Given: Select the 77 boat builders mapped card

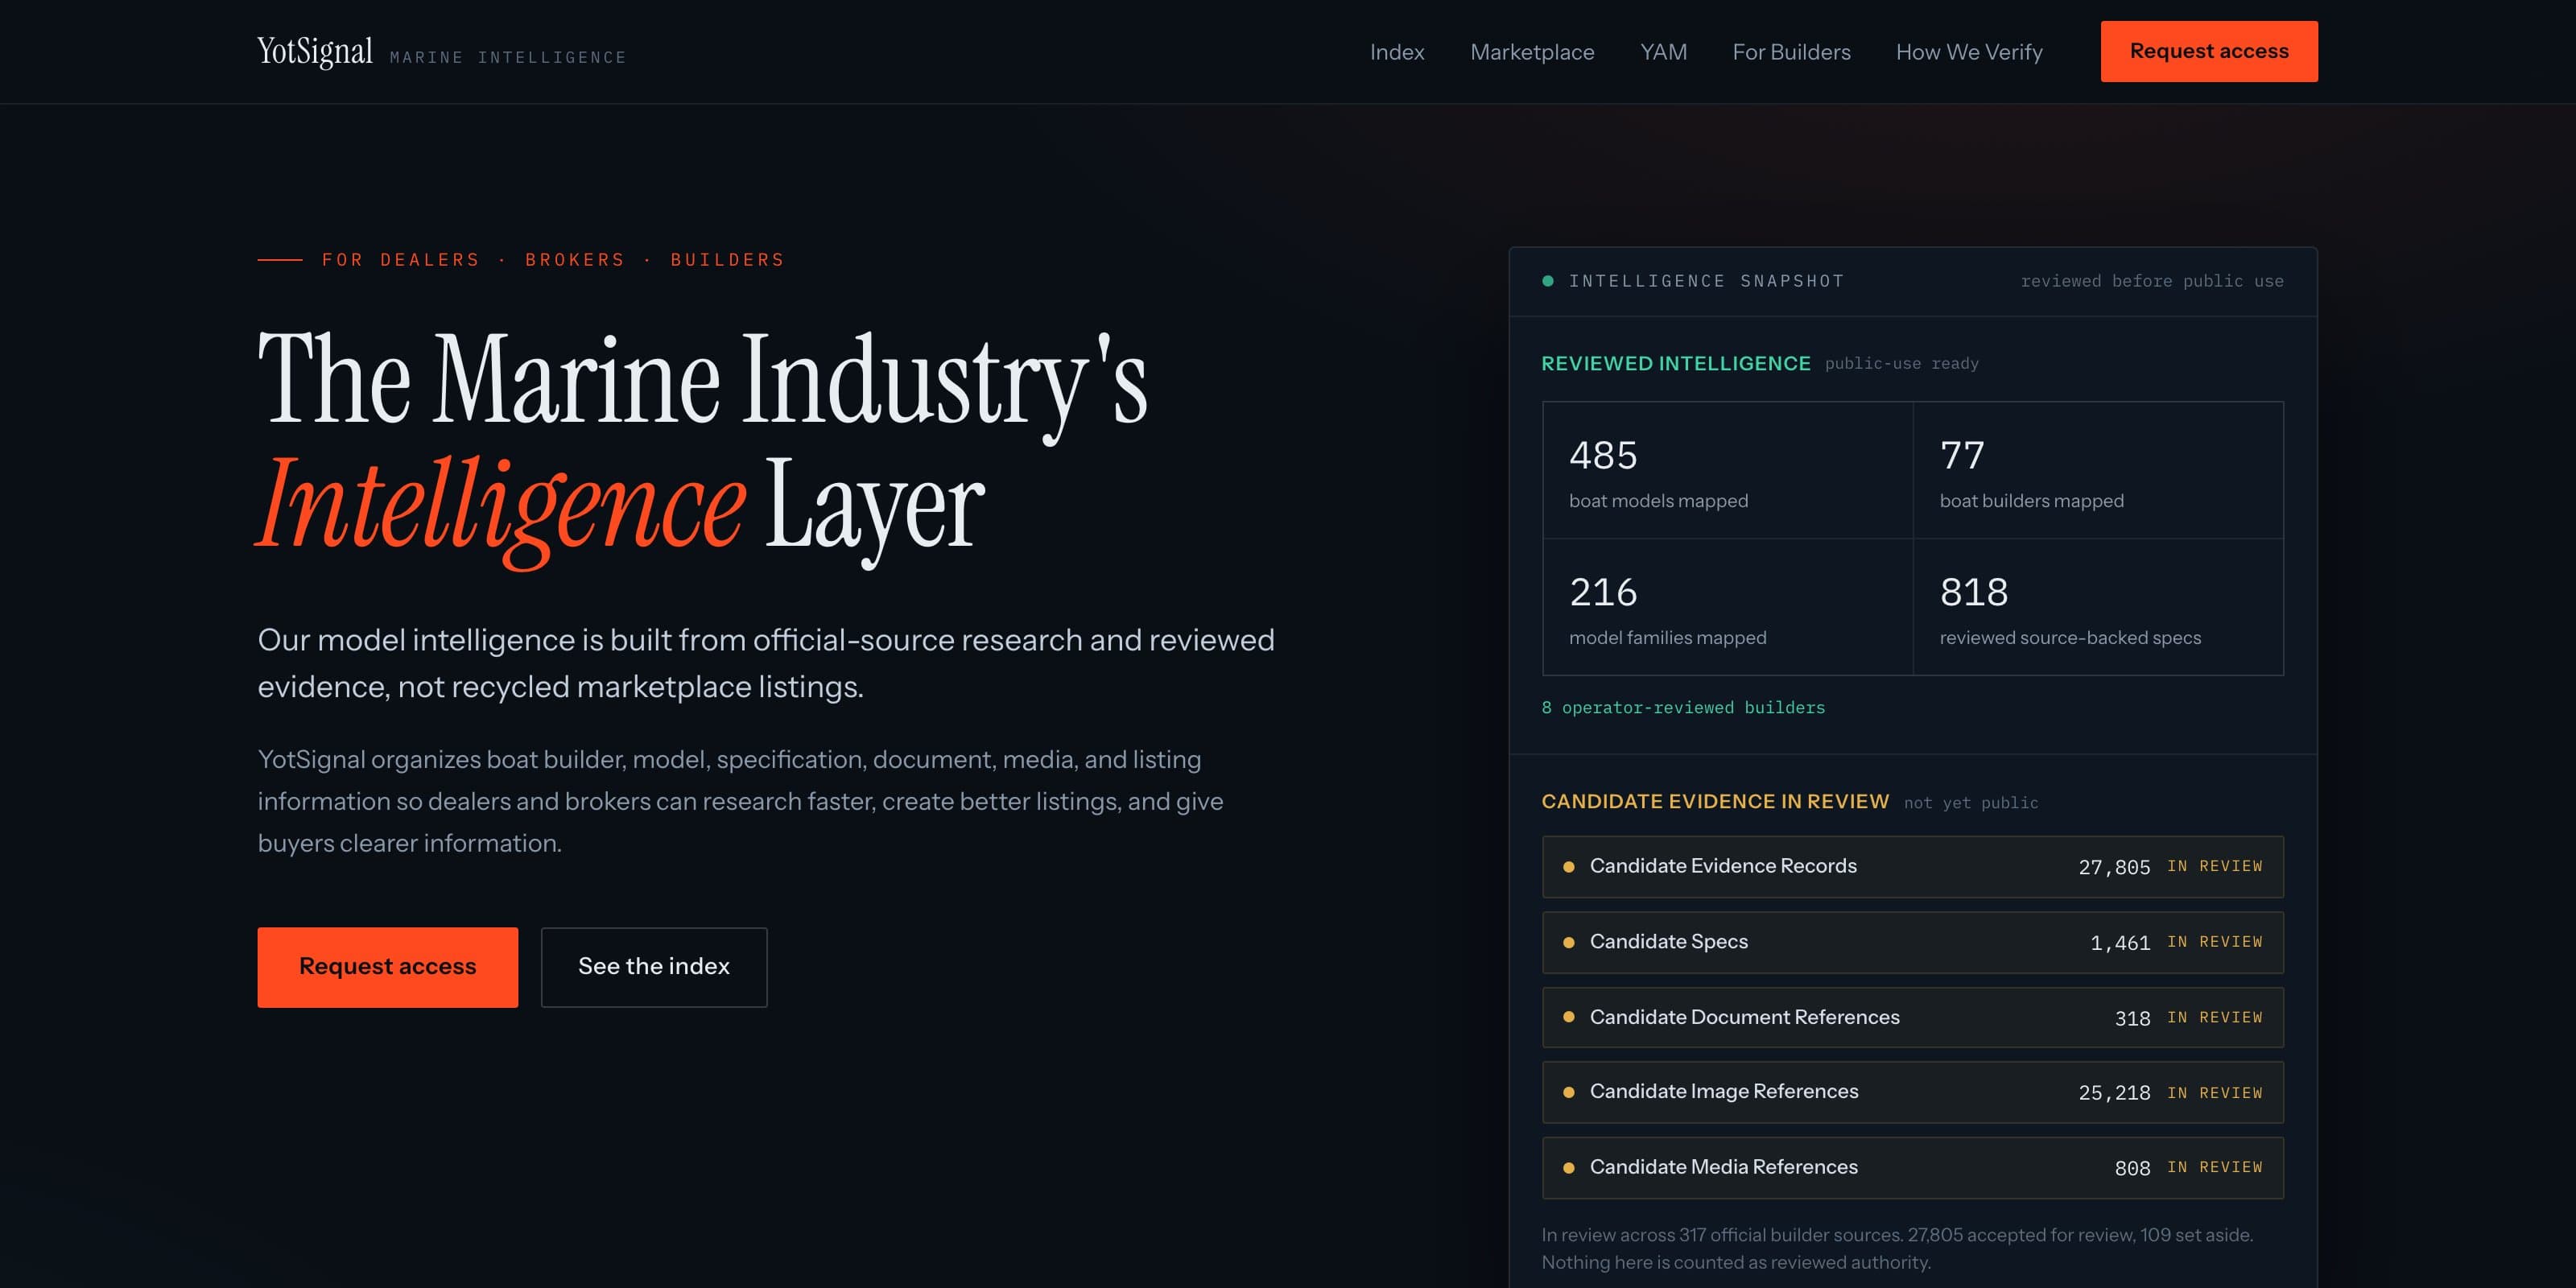Looking at the screenshot, I should [x=2098, y=470].
